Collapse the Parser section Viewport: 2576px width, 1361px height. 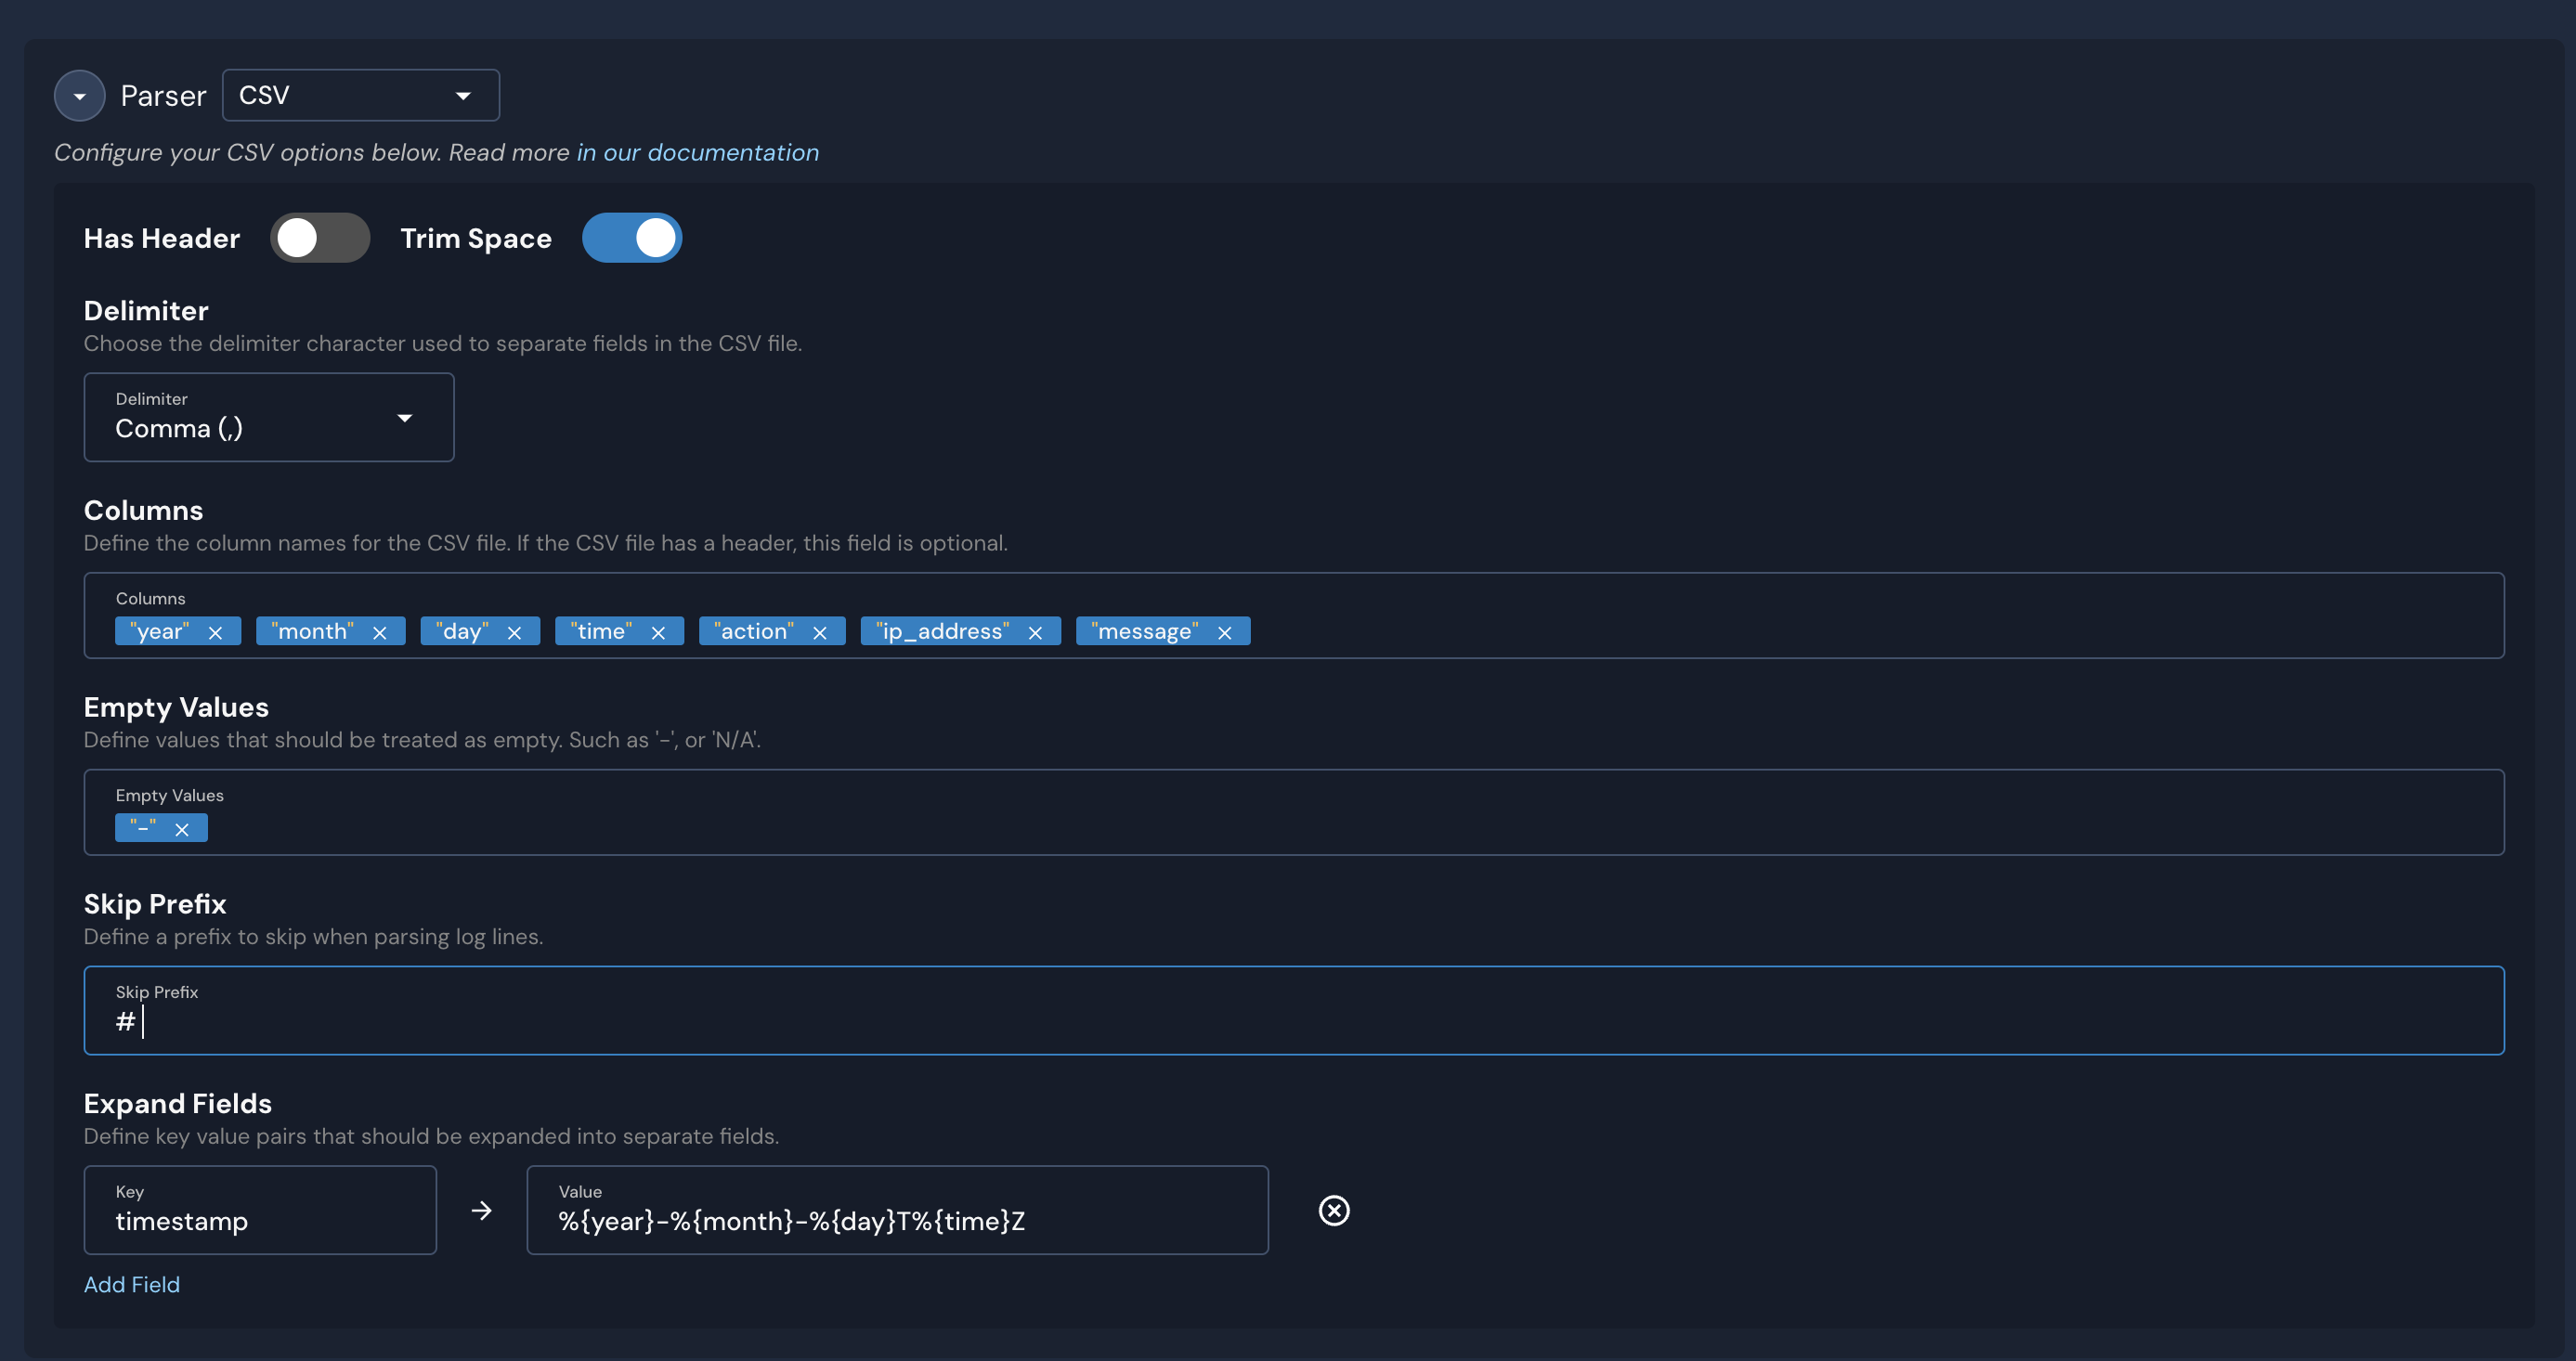pyautogui.click(x=80, y=96)
